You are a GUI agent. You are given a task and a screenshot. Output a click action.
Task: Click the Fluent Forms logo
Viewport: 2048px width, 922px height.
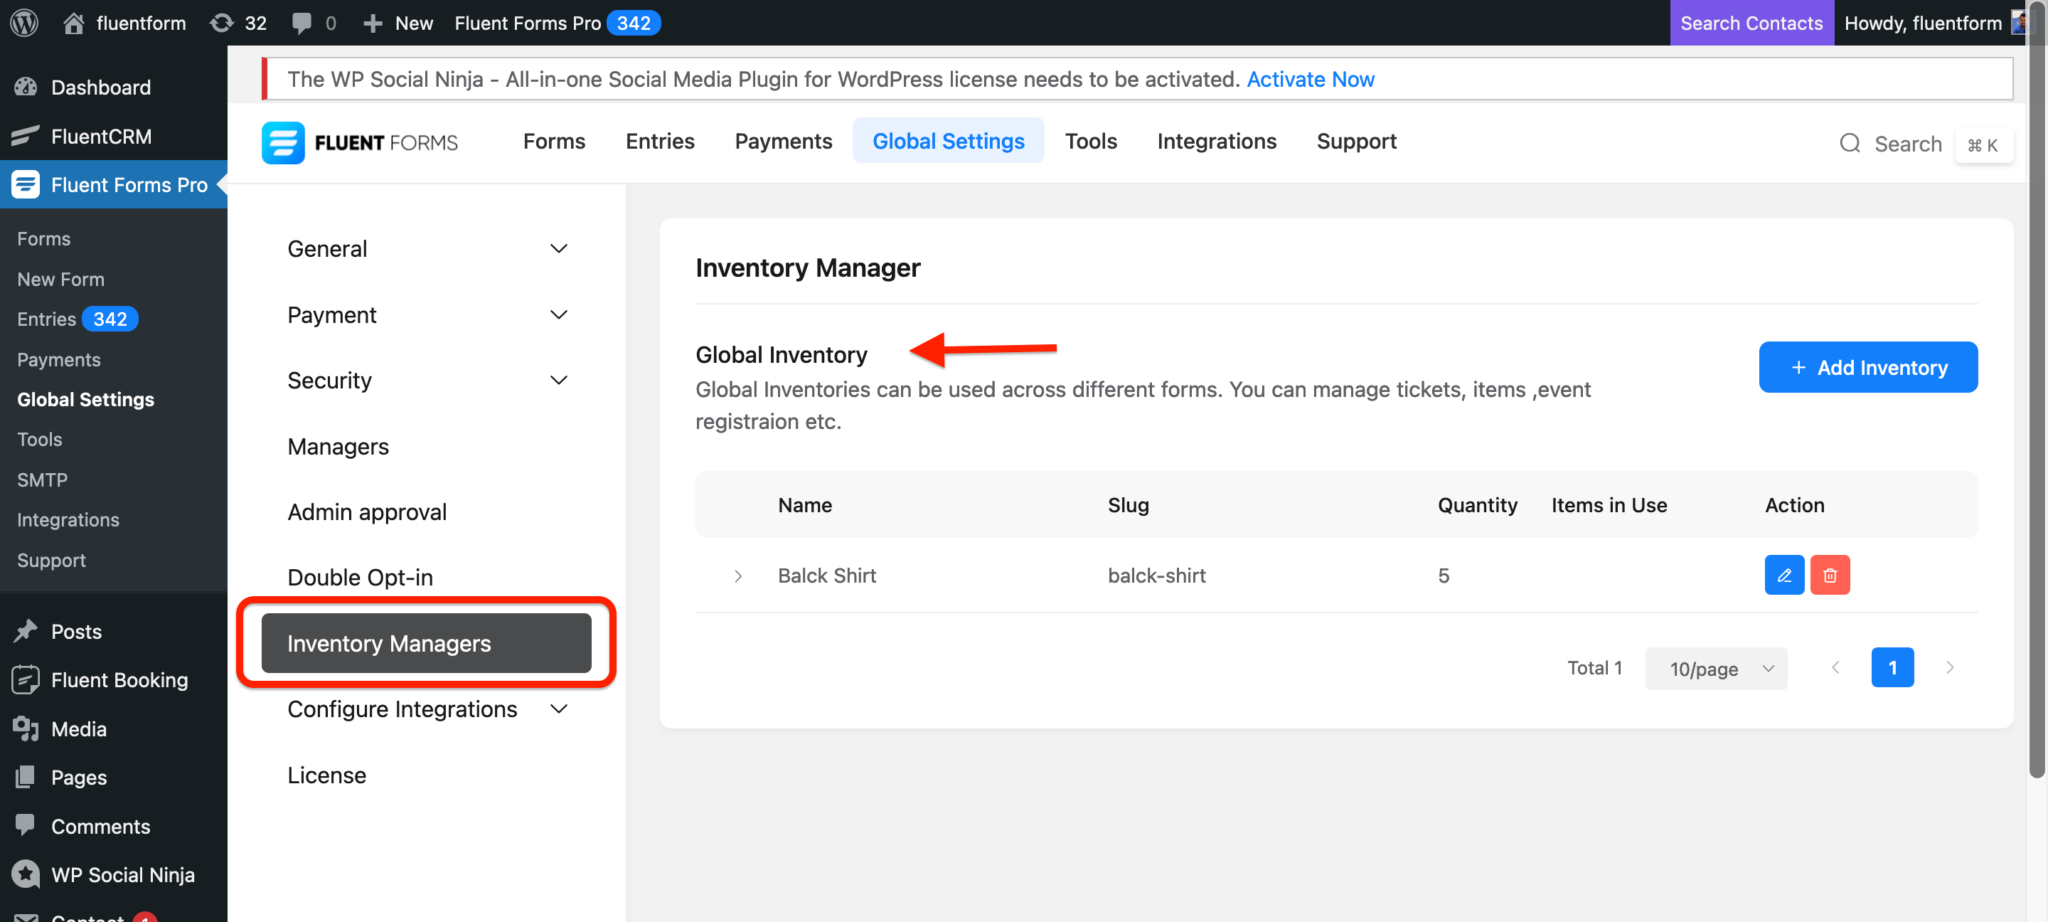[x=360, y=143]
